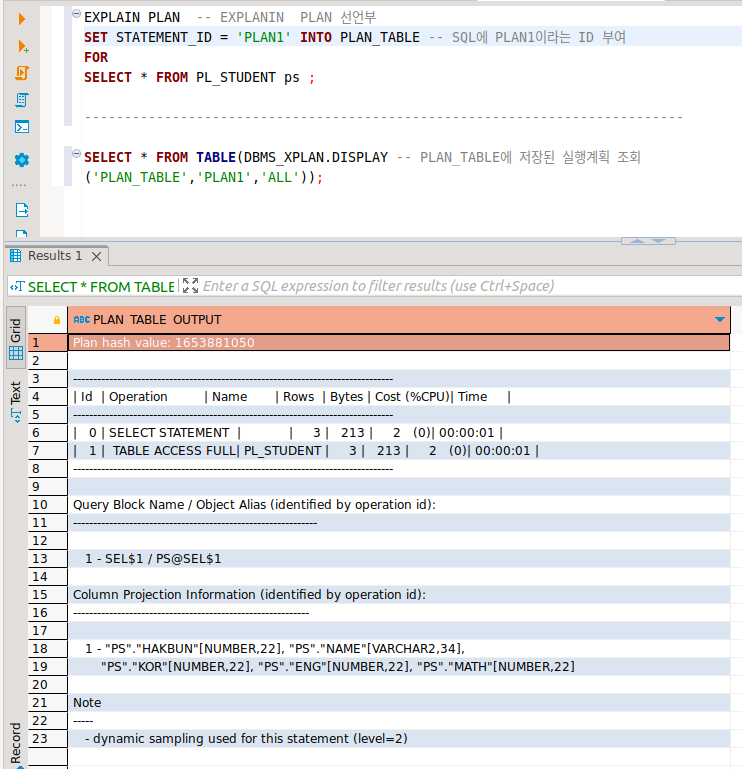Select the HAKBUN NAME projection row
The width and height of the screenshot is (742, 769).
399,648
